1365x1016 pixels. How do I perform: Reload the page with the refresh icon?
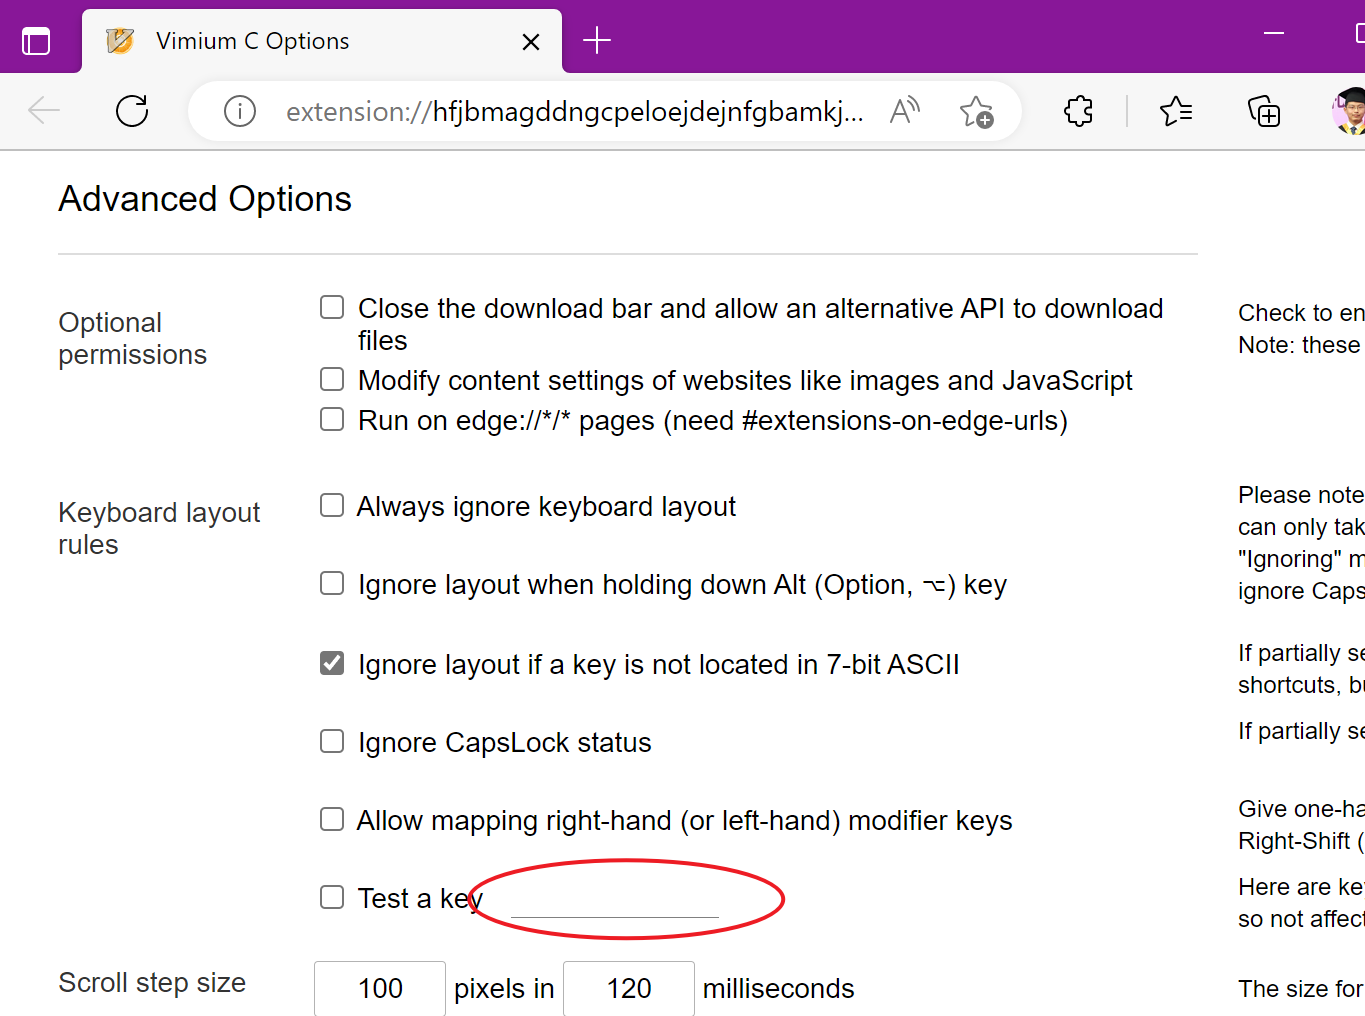tap(132, 111)
